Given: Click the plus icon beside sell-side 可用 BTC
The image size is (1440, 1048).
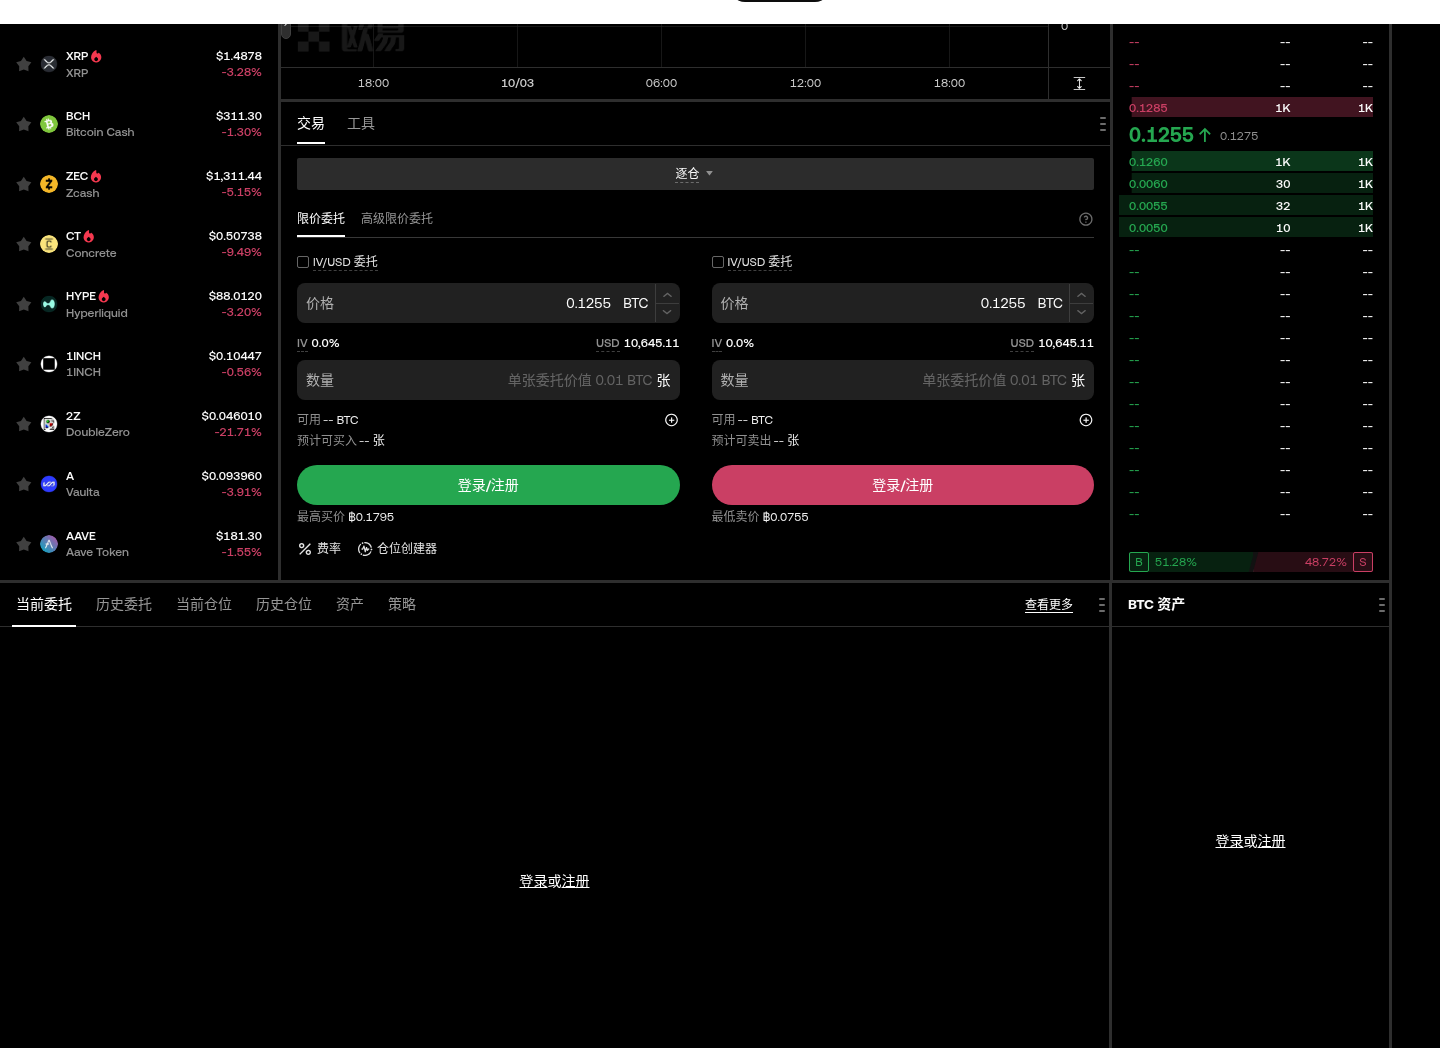Looking at the screenshot, I should click(1086, 420).
